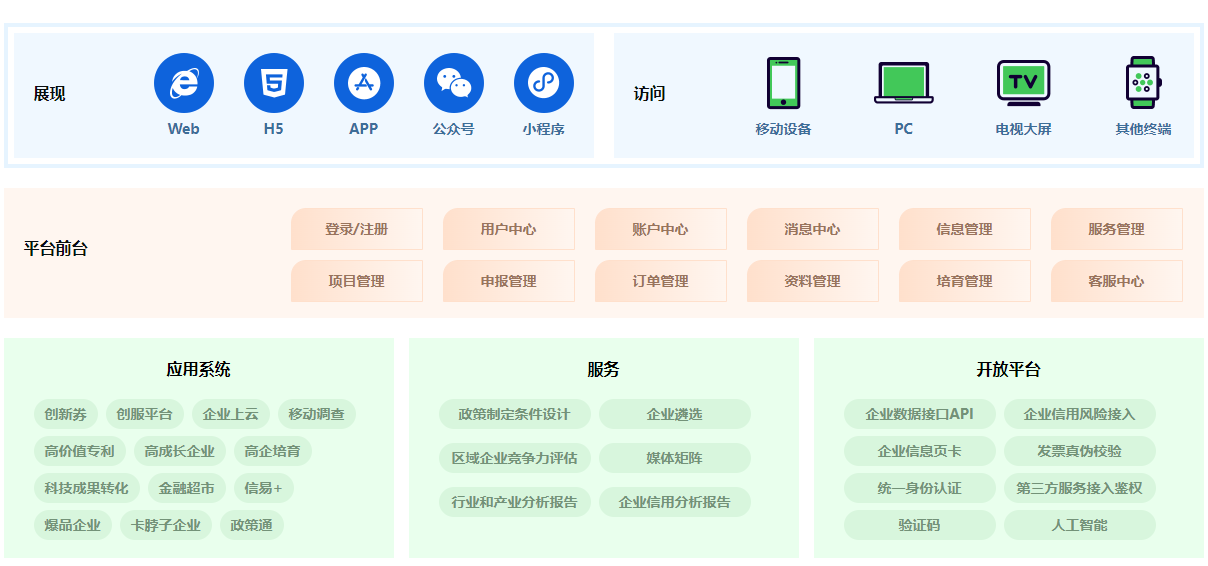Select 第三方服务接入鉴权 pill

click(1080, 488)
